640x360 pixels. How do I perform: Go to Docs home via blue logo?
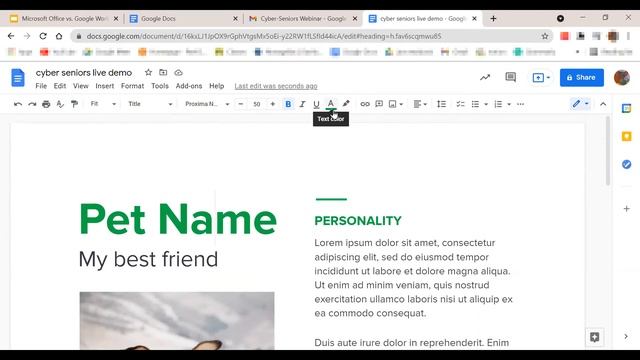[18, 78]
